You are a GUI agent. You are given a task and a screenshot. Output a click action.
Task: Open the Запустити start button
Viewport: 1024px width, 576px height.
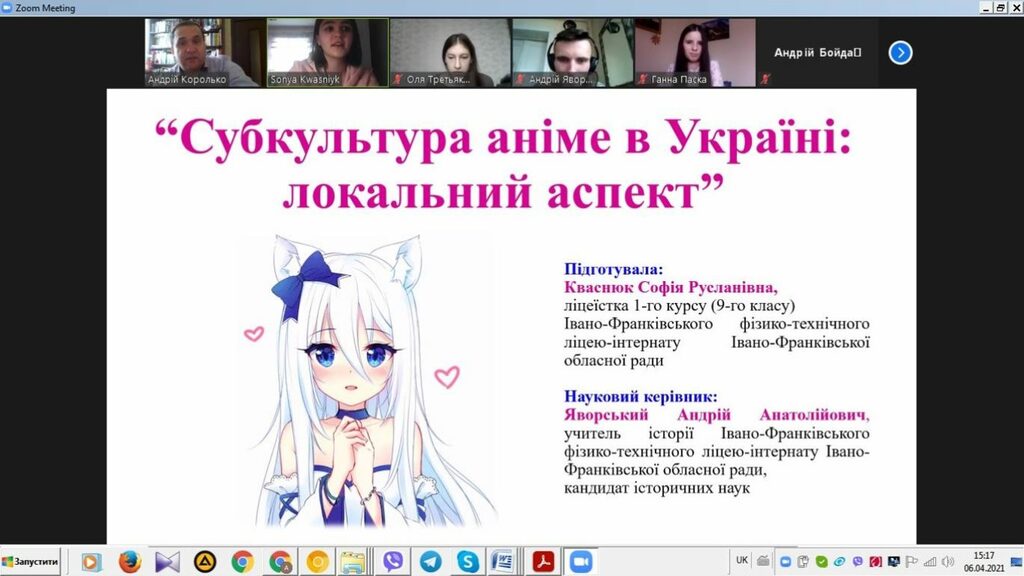pos(31,562)
